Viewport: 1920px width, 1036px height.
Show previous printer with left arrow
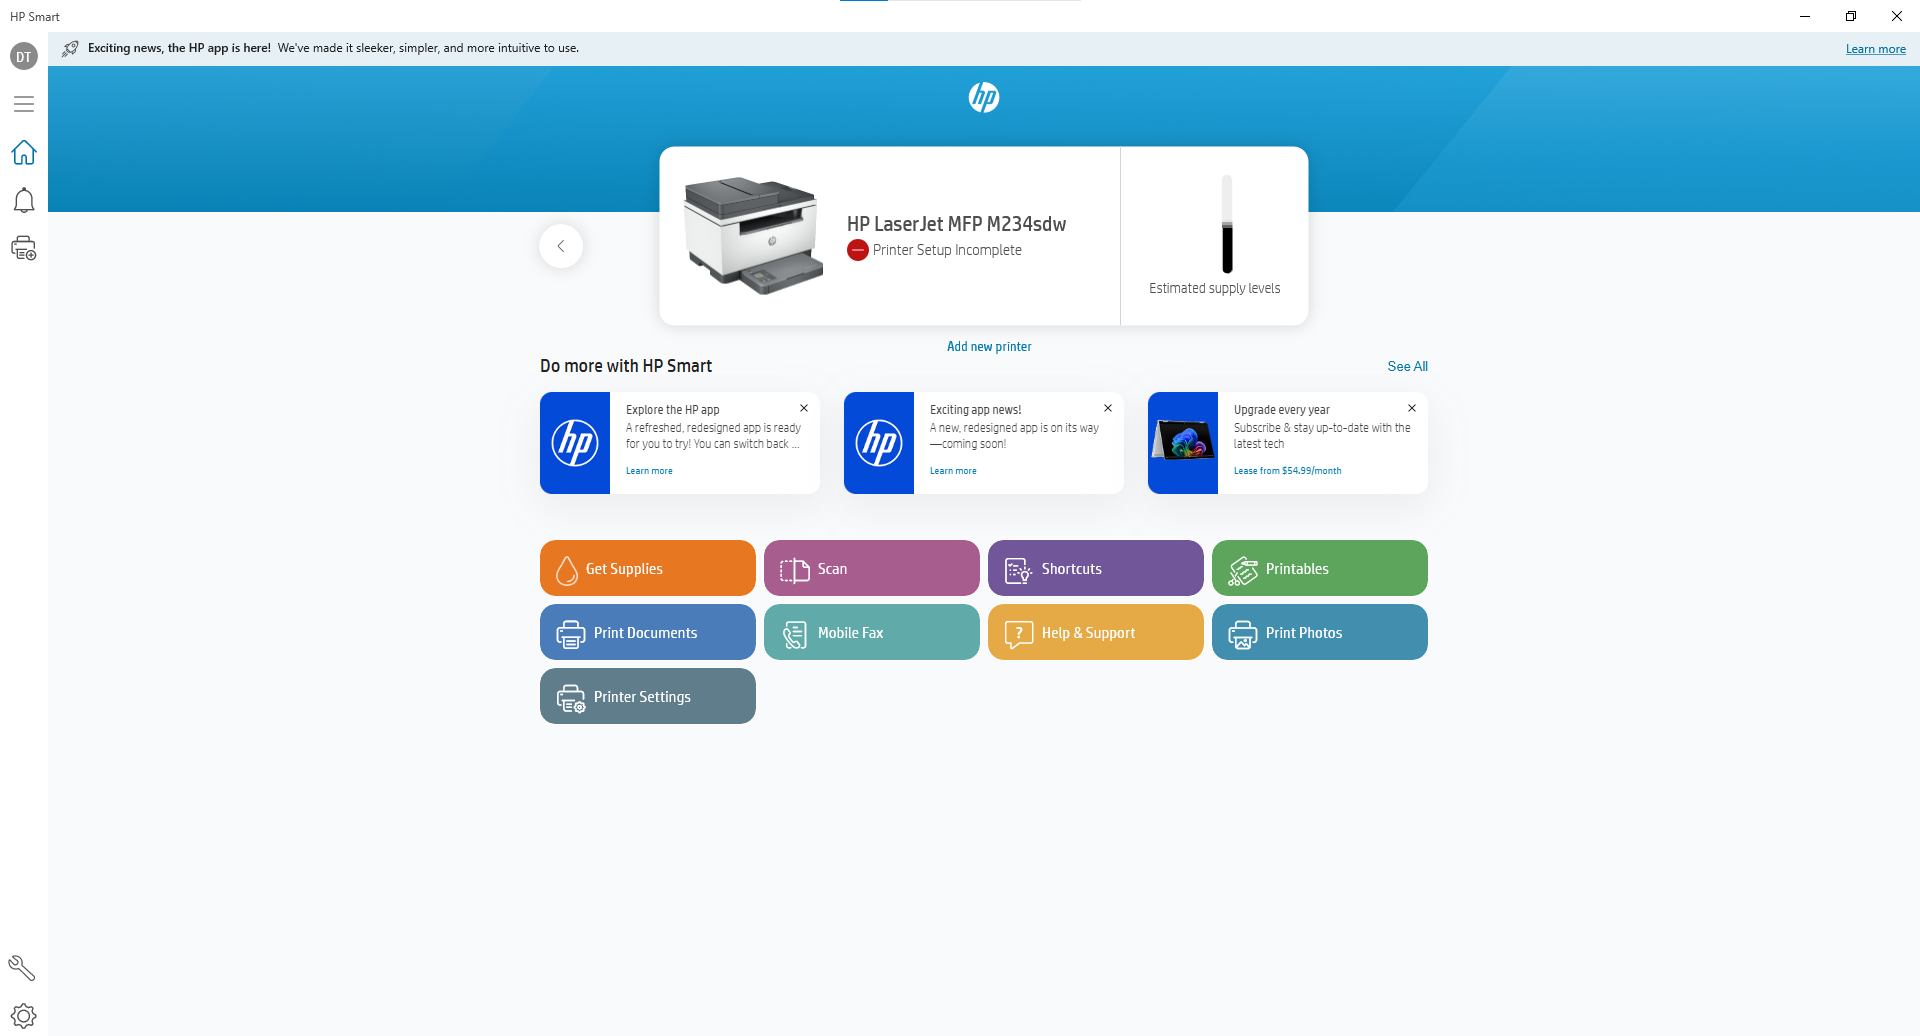tap(561, 246)
